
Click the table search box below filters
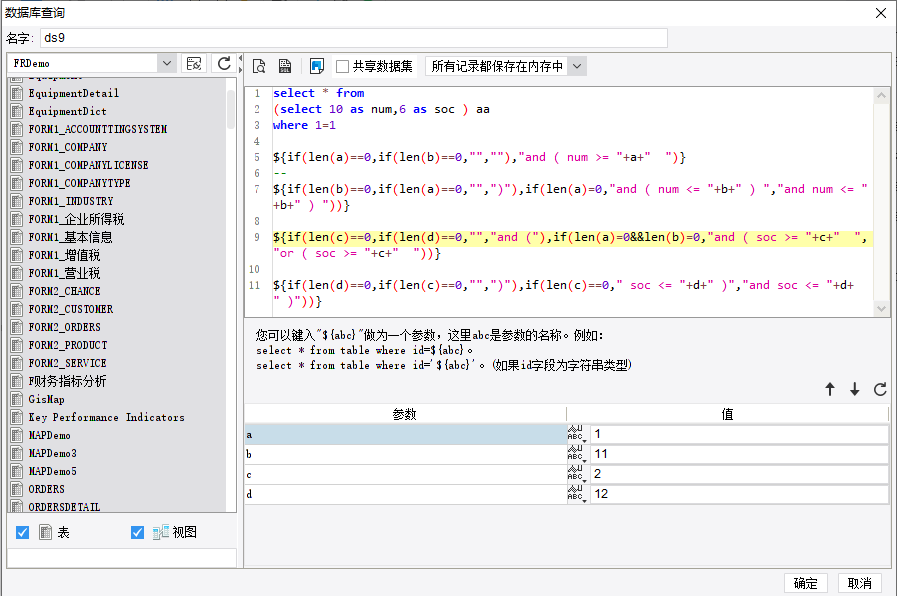122,558
